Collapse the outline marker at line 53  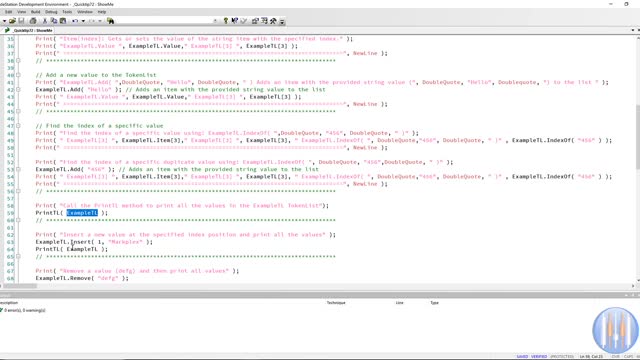click(x=18, y=169)
